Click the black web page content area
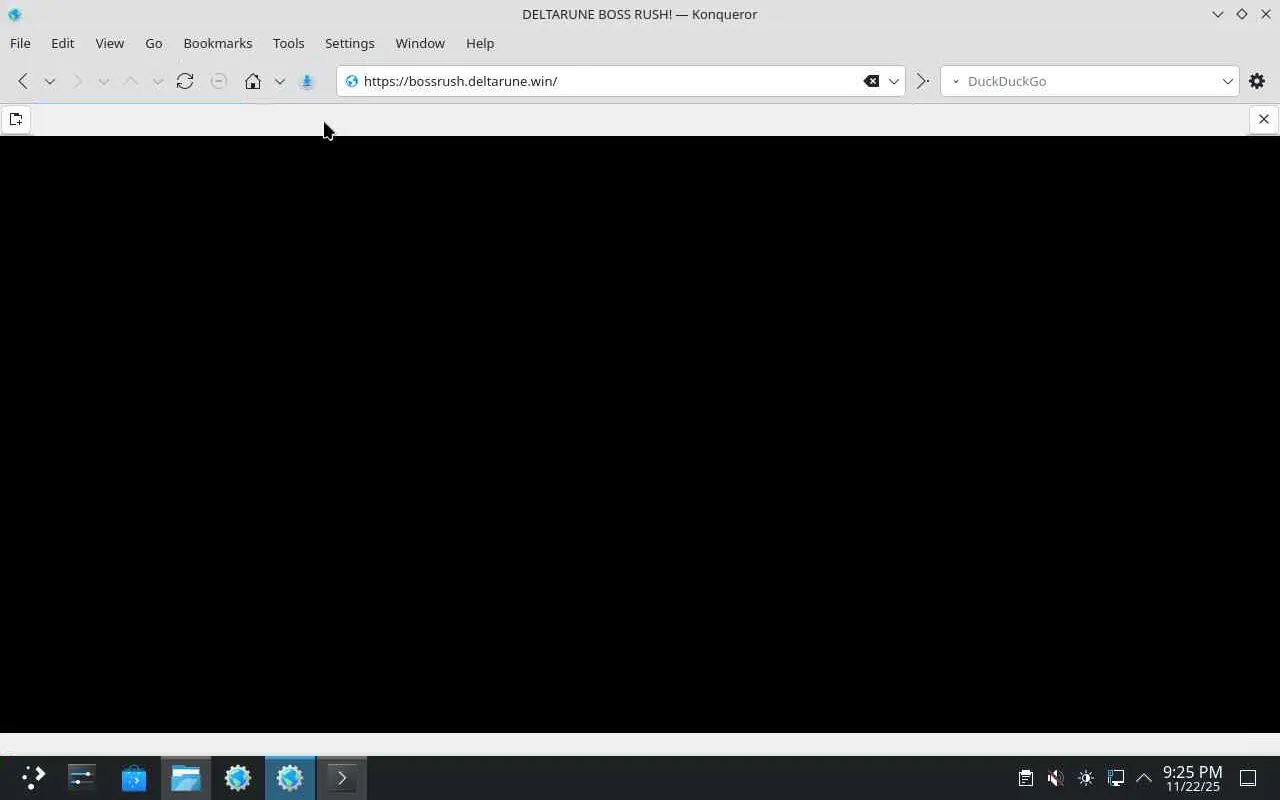This screenshot has height=800, width=1280. click(x=640, y=434)
